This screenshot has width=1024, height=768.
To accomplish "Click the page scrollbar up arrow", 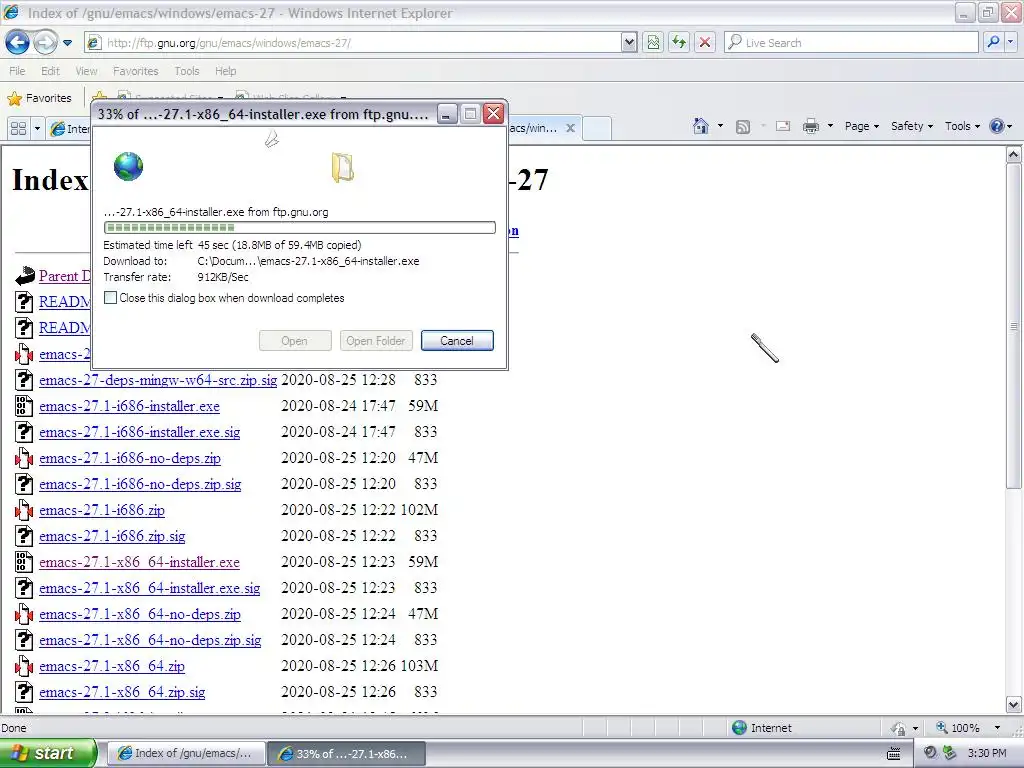I will (1014, 155).
